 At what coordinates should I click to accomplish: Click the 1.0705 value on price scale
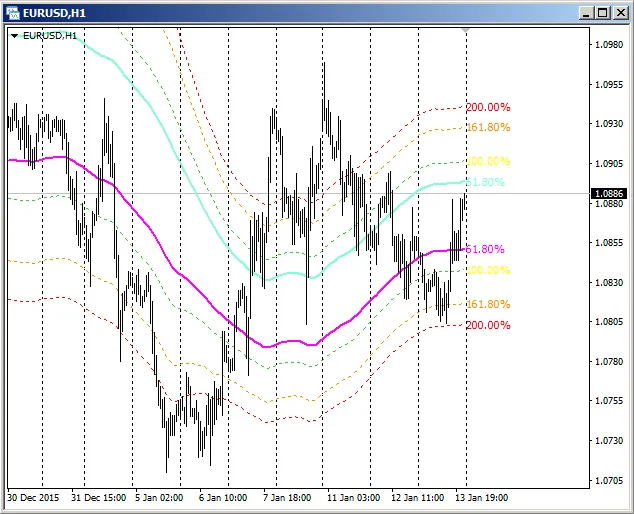(x=608, y=480)
